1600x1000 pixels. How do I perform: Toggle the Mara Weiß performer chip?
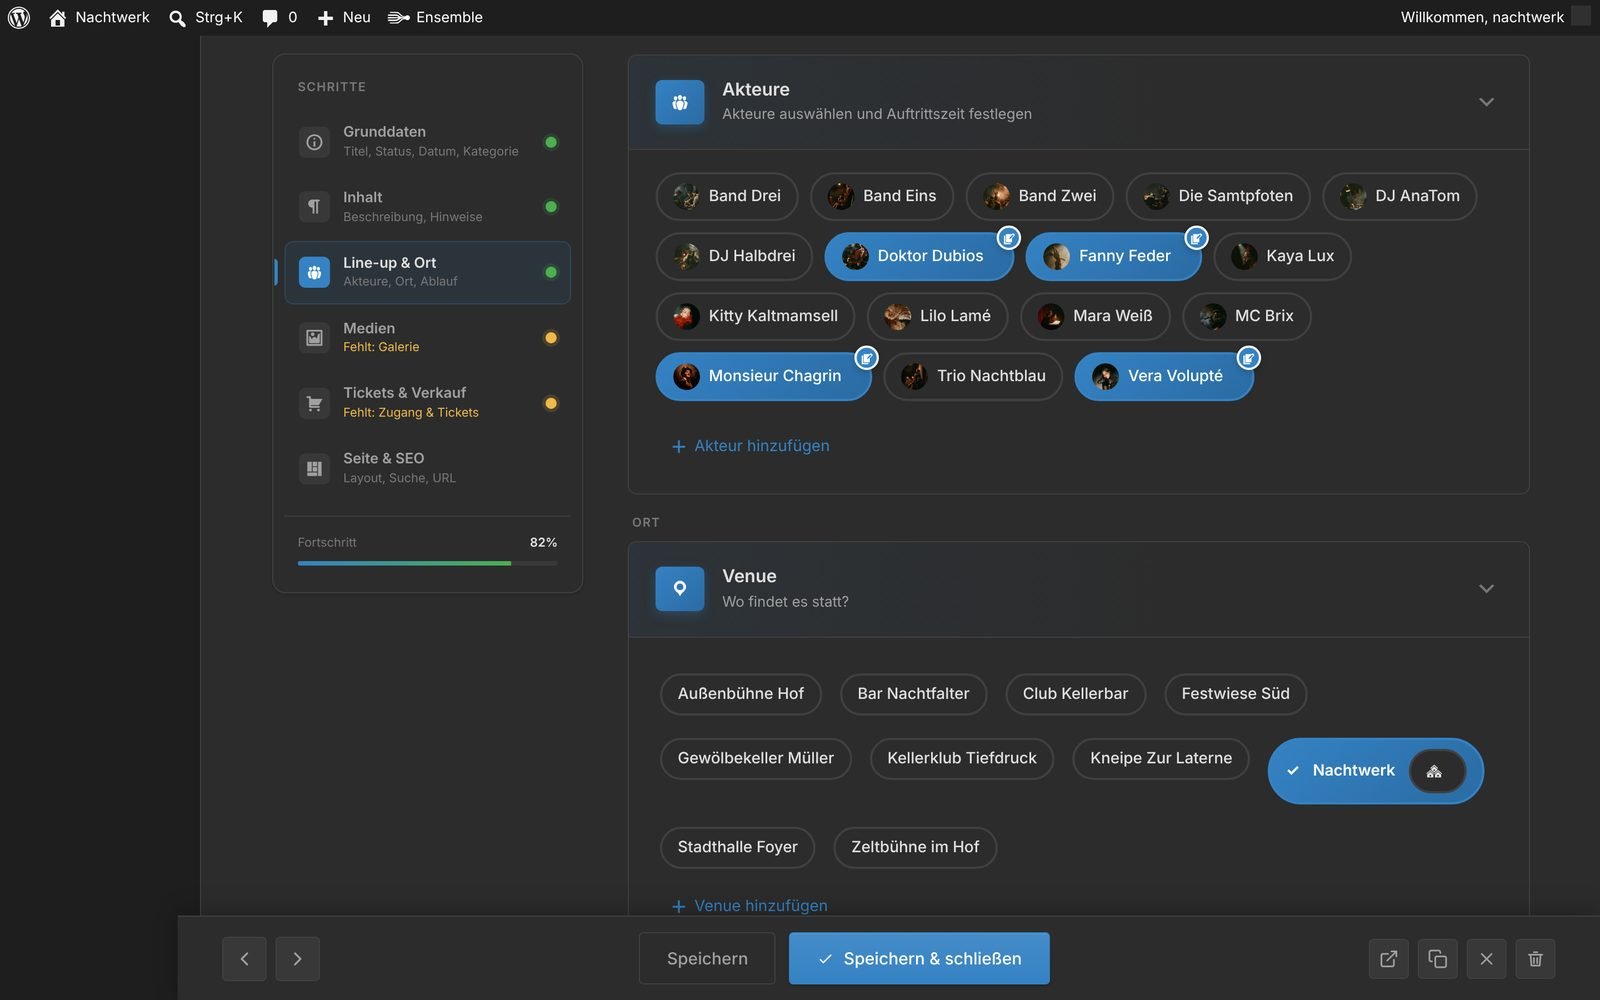[1095, 316]
